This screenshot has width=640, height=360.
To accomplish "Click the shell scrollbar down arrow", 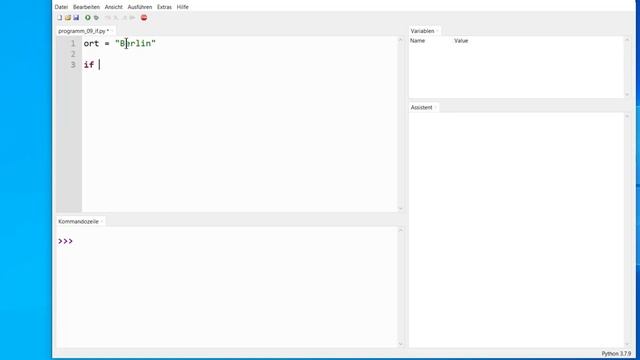I will 400,344.
